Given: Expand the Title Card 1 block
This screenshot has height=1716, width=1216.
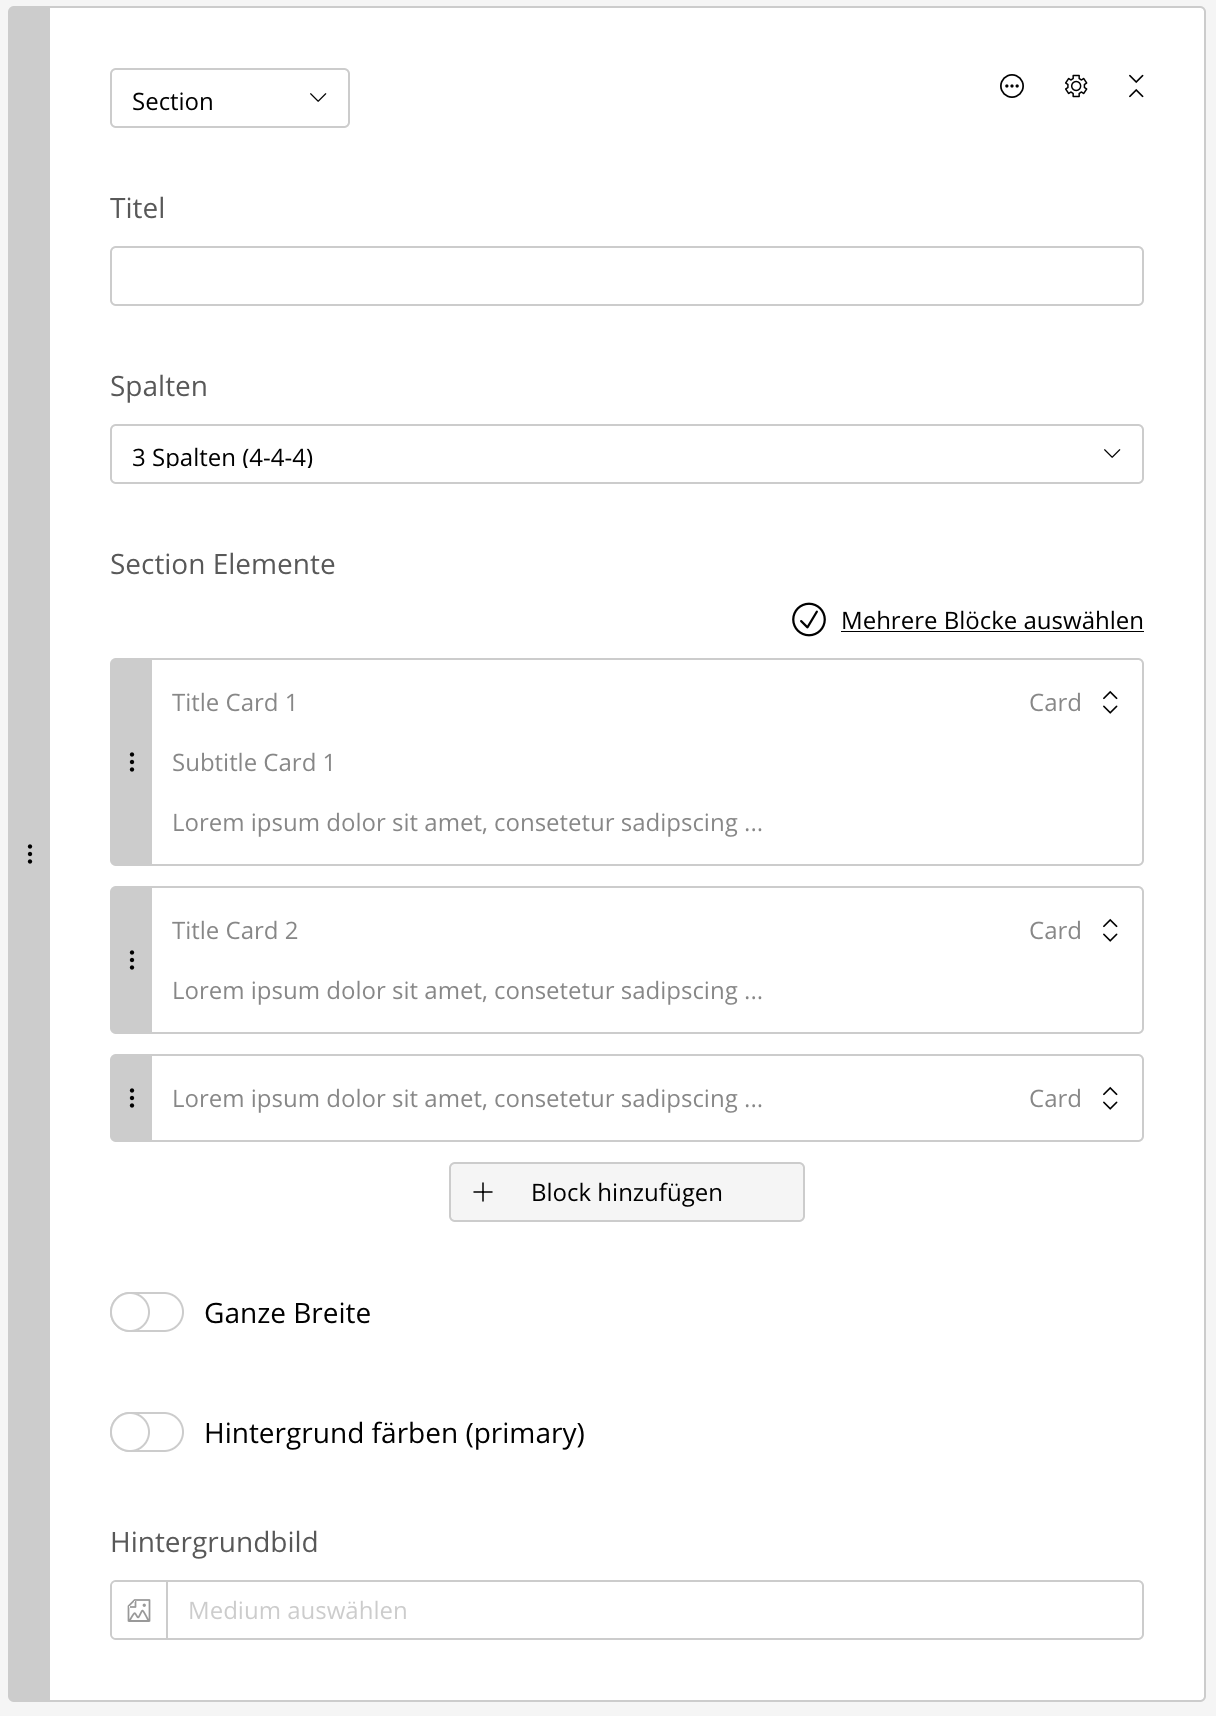Looking at the screenshot, I should (1110, 702).
